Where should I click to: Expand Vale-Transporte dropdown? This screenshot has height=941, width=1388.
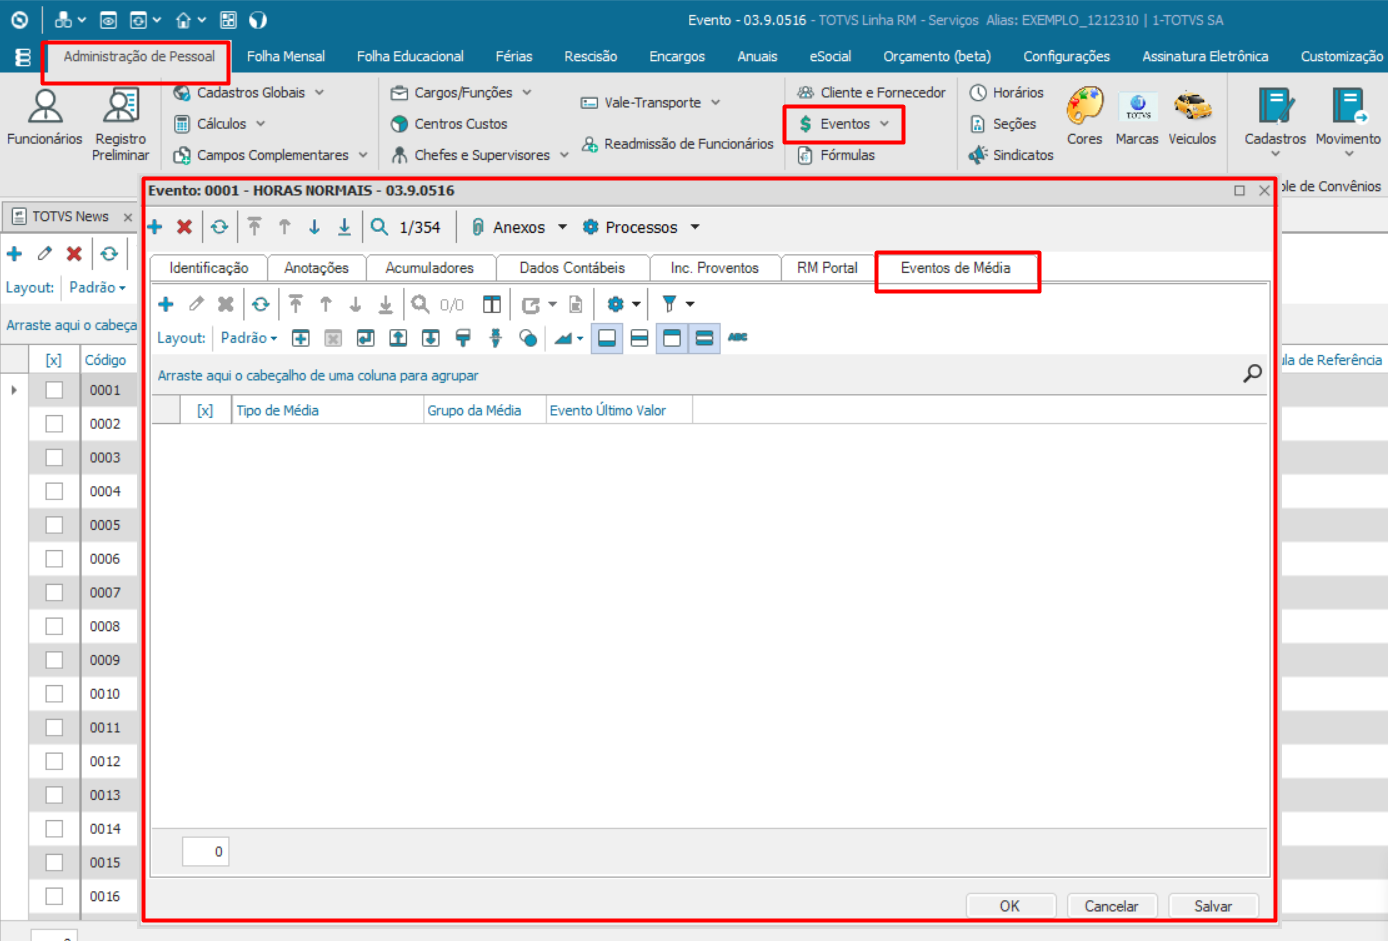715,102
